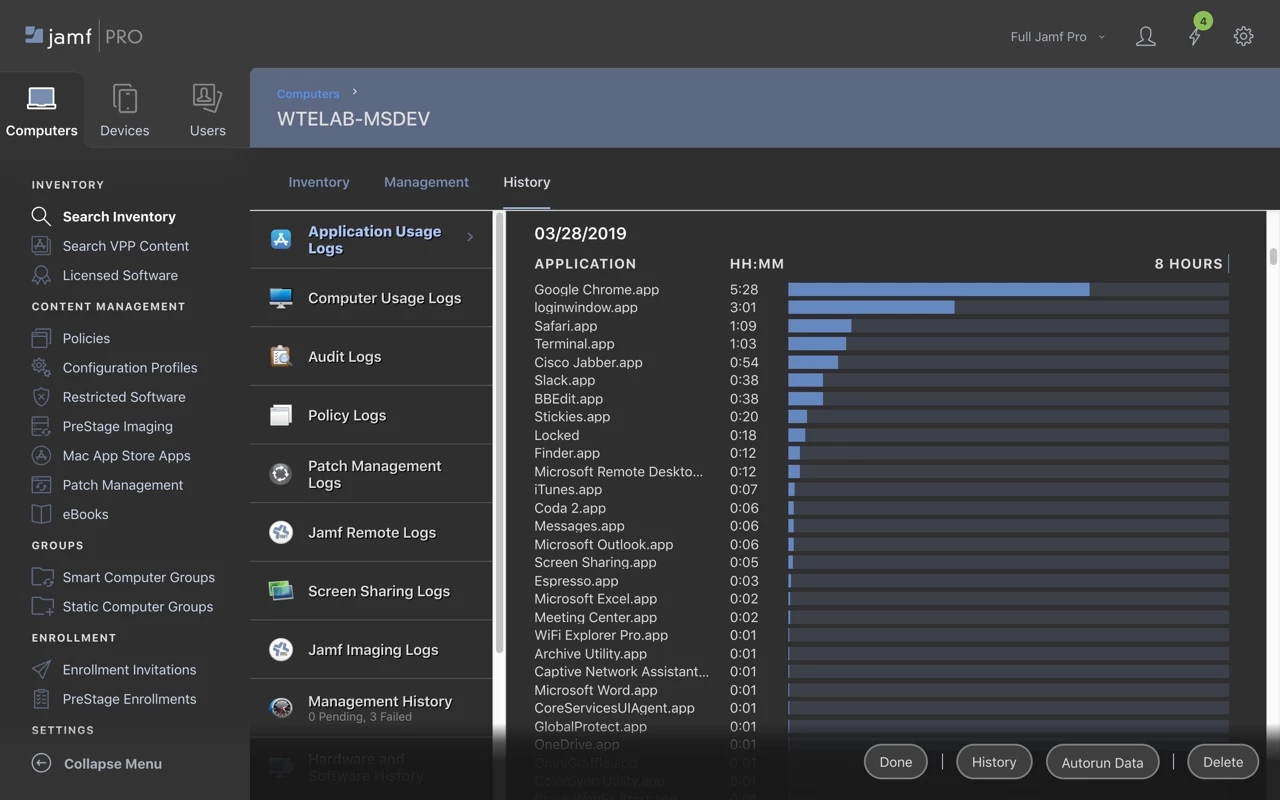The width and height of the screenshot is (1280, 800).
Task: Open the Users section icon
Action: (x=207, y=98)
